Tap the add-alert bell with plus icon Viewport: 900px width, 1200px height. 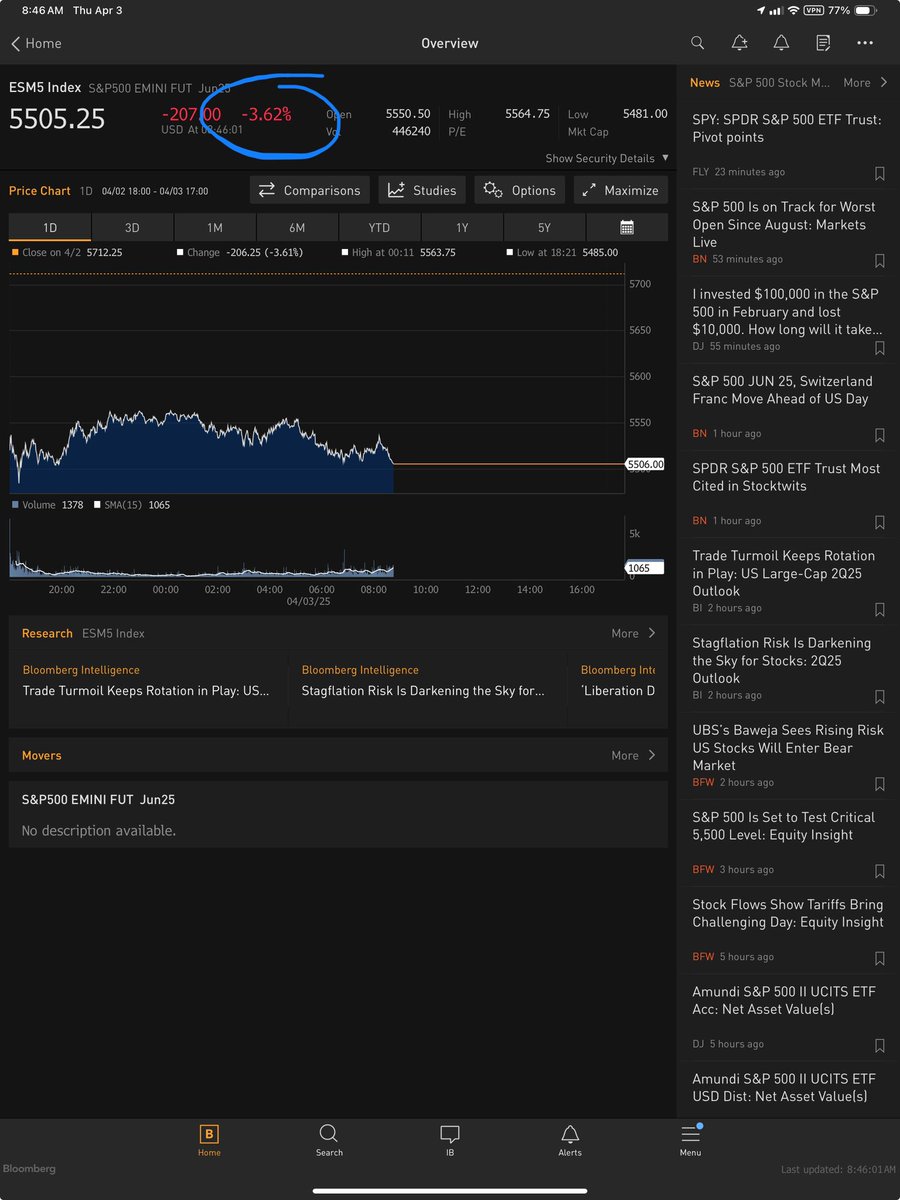(x=739, y=43)
